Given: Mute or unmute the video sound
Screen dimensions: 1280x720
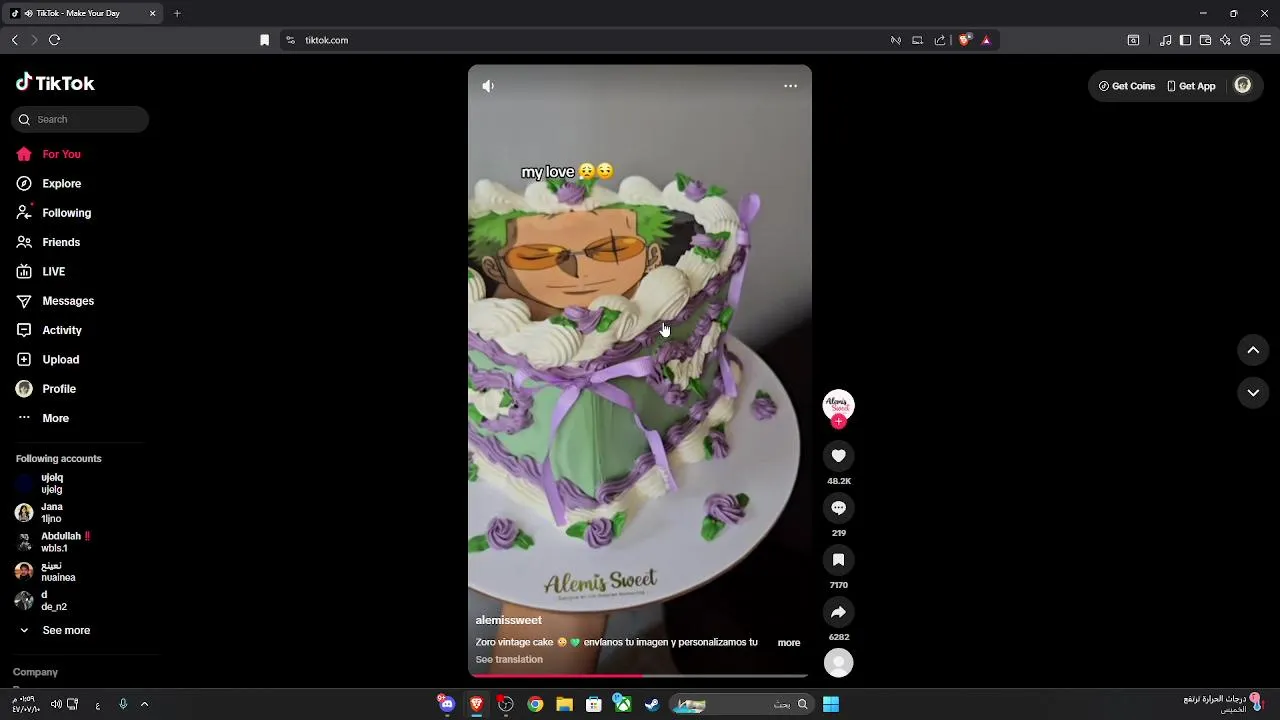Looking at the screenshot, I should coord(488,86).
